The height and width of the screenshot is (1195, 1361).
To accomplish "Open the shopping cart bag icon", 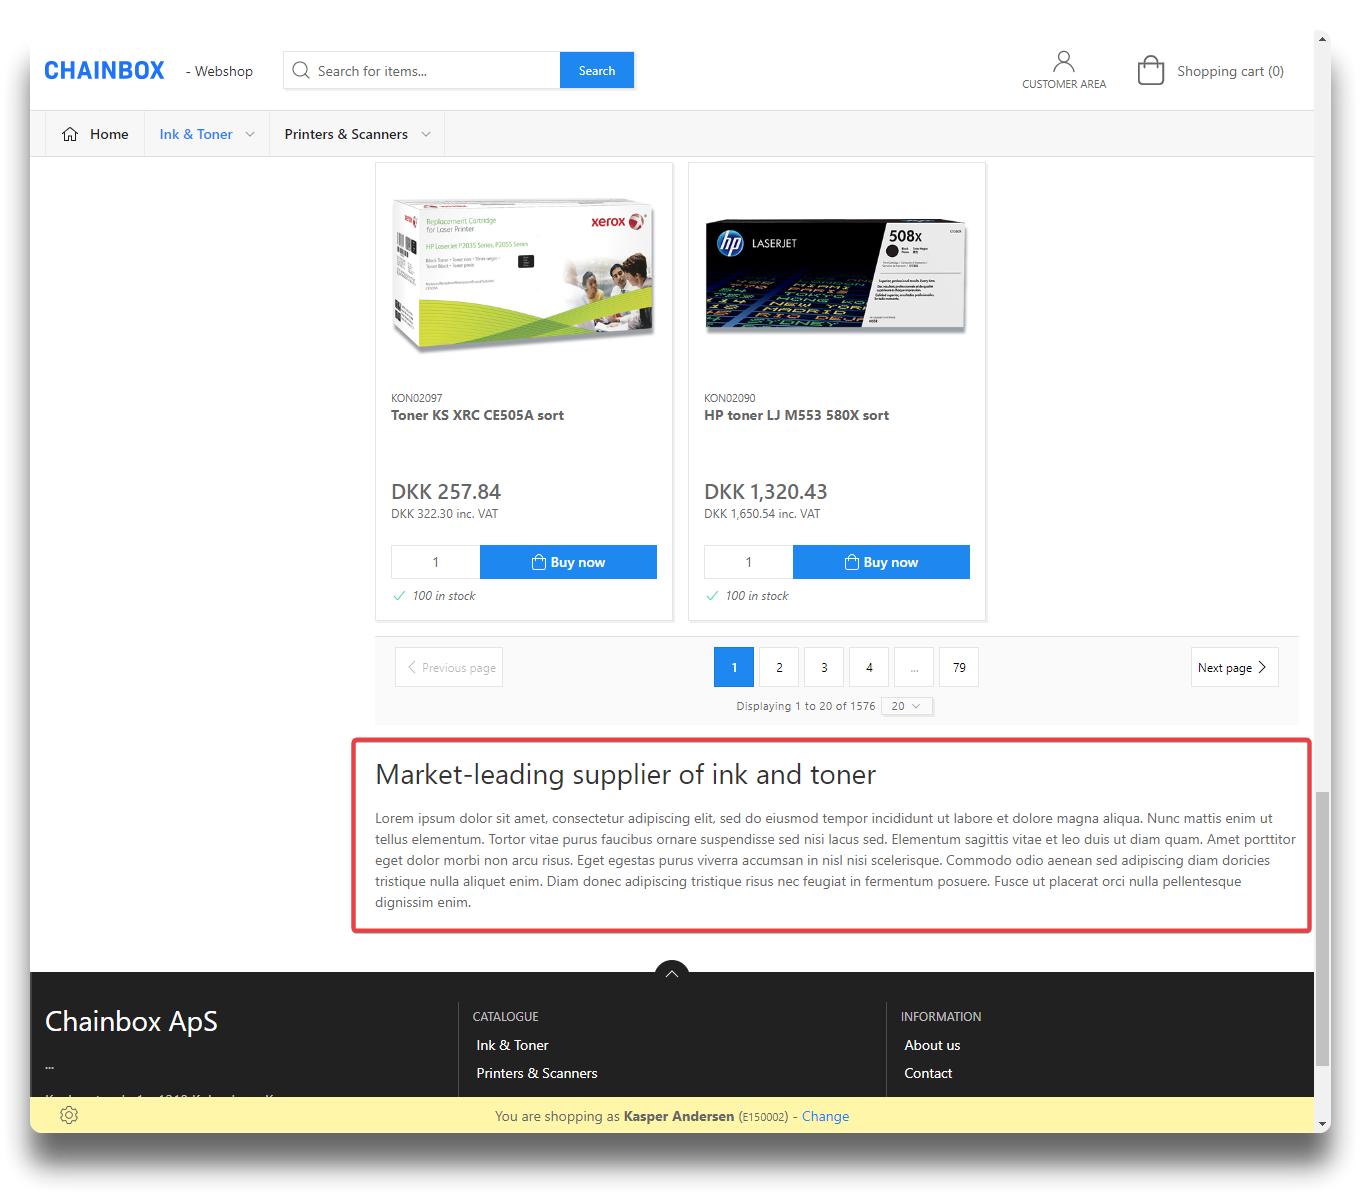I will coord(1151,71).
